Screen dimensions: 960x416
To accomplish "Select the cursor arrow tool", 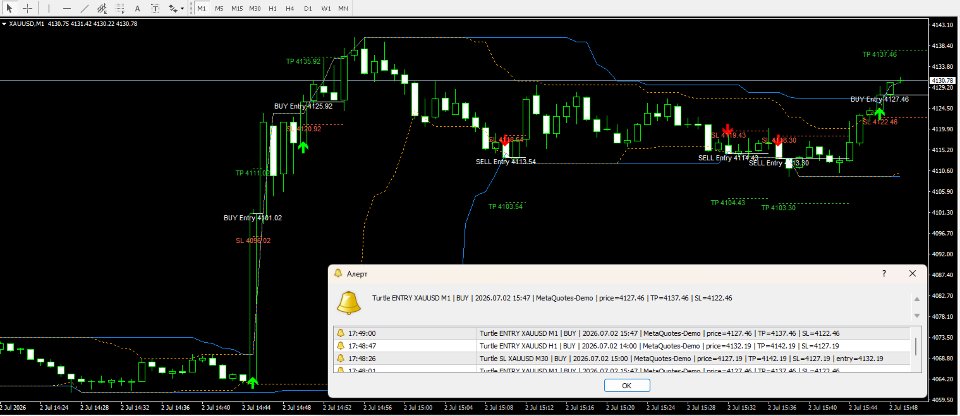I will click(x=9, y=9).
